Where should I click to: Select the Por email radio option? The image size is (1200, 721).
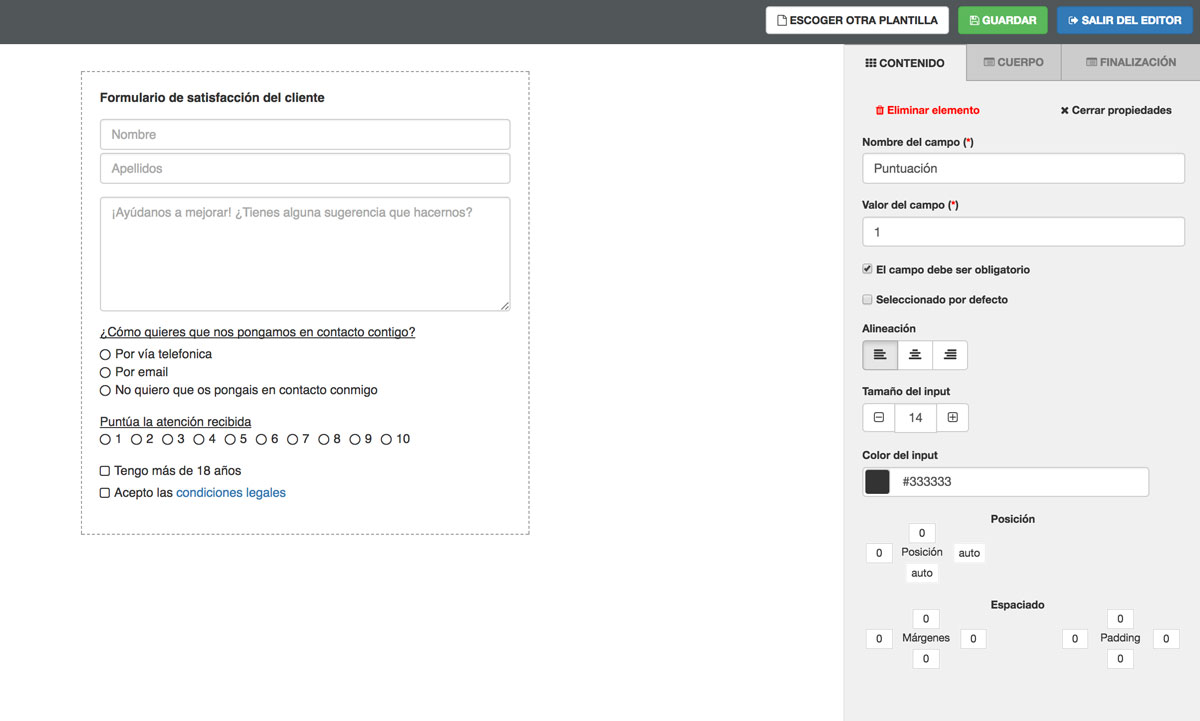pyautogui.click(x=105, y=372)
